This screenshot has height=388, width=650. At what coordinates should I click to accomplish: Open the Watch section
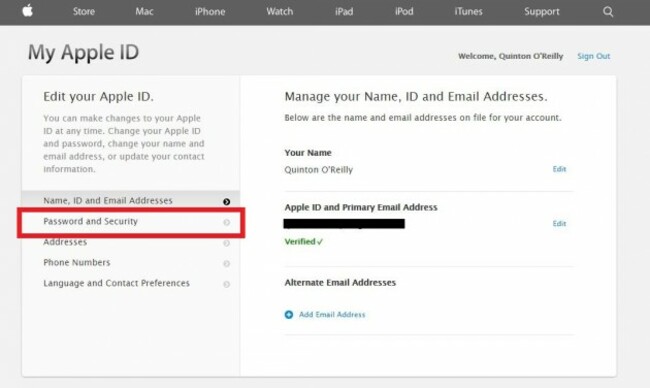pos(279,12)
